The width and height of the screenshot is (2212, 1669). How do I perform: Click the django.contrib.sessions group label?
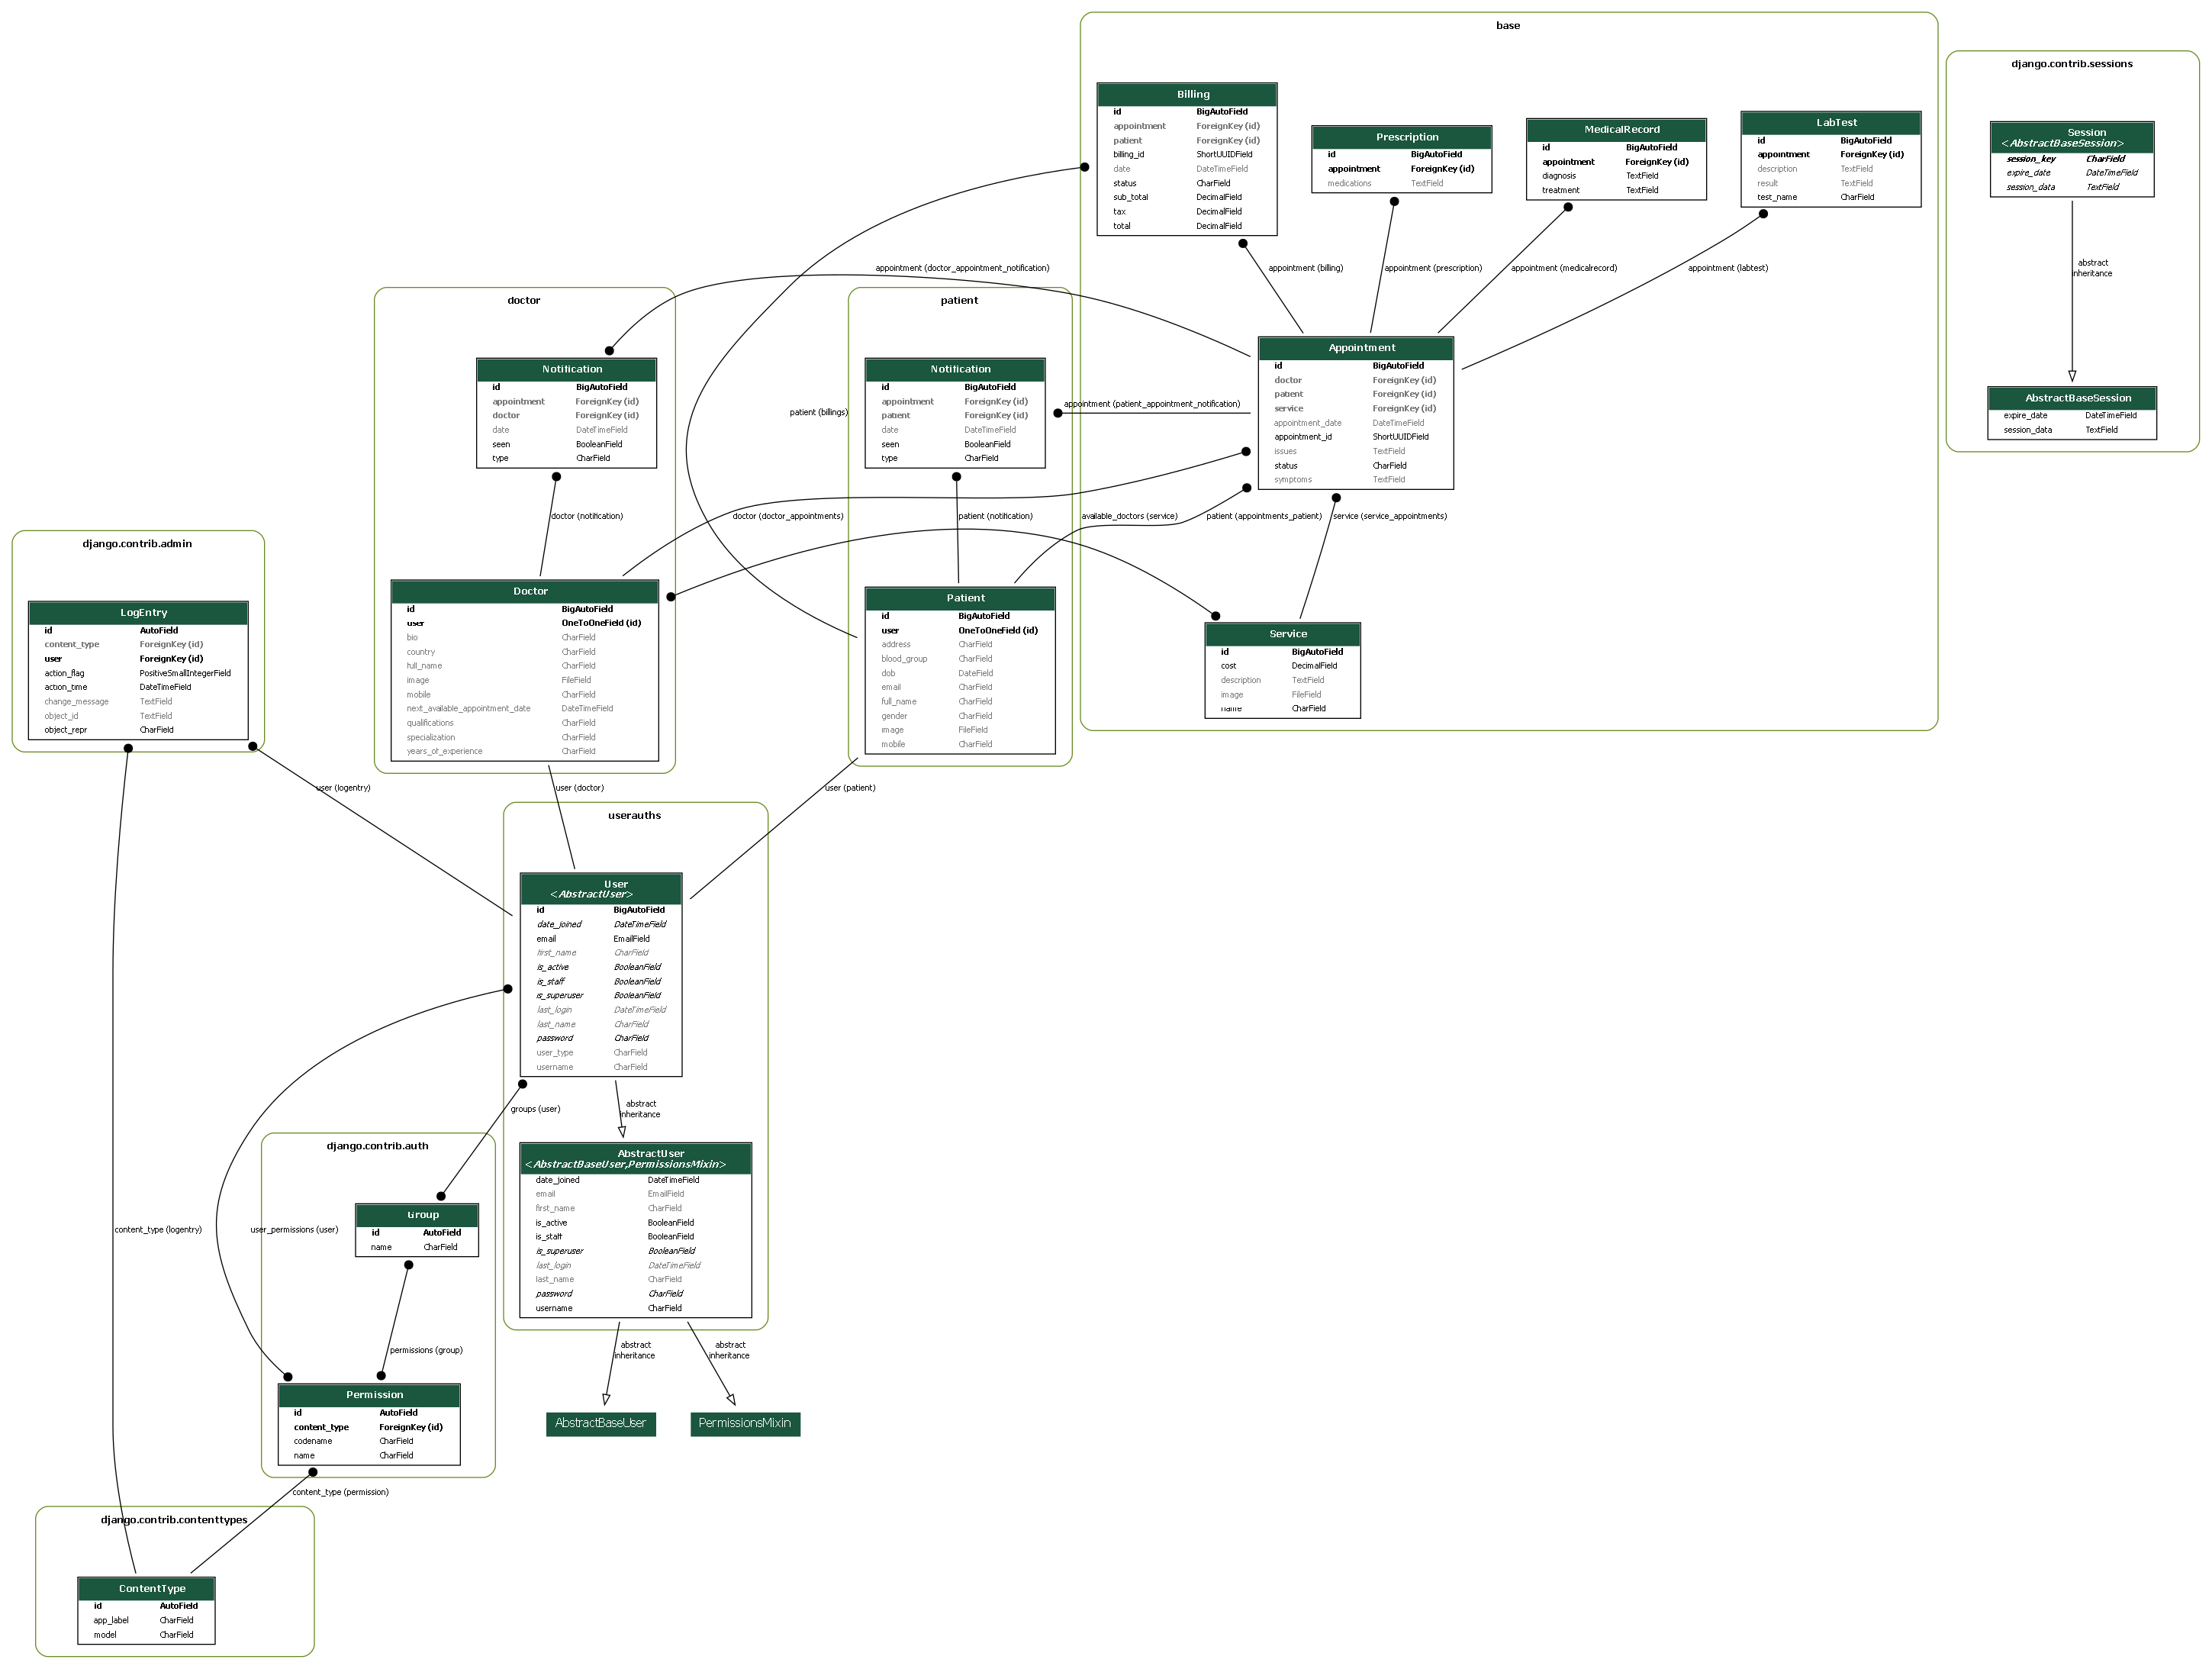click(x=2071, y=64)
